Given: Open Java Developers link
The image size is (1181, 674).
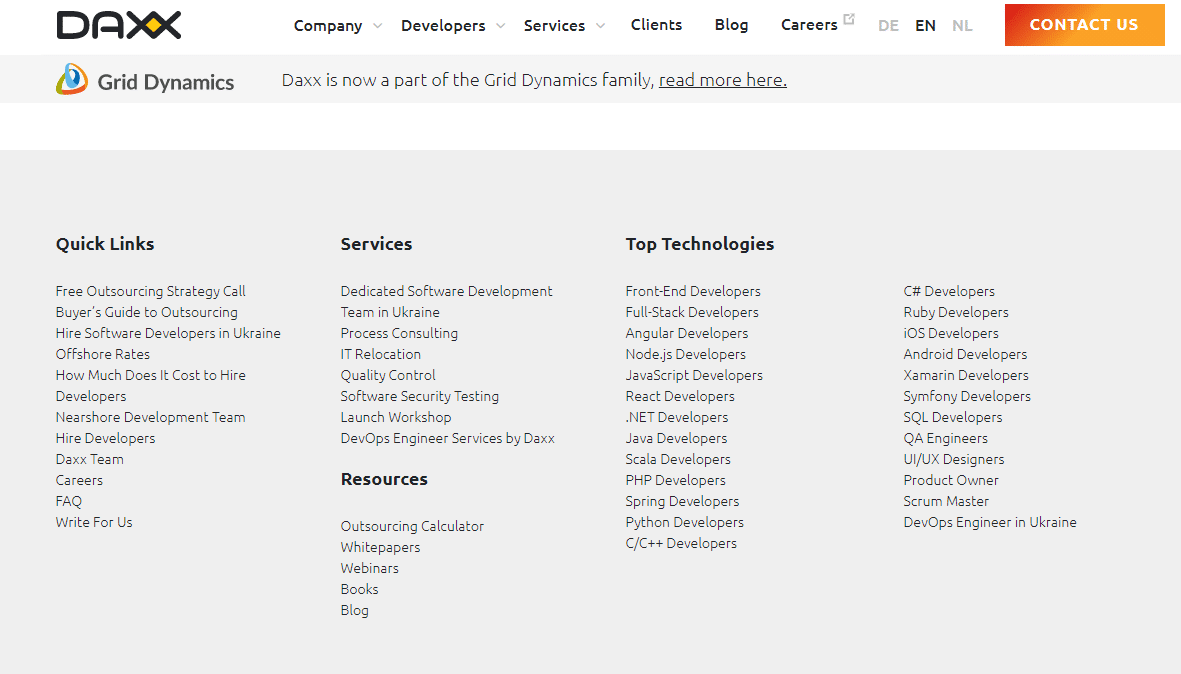Looking at the screenshot, I should click(676, 438).
